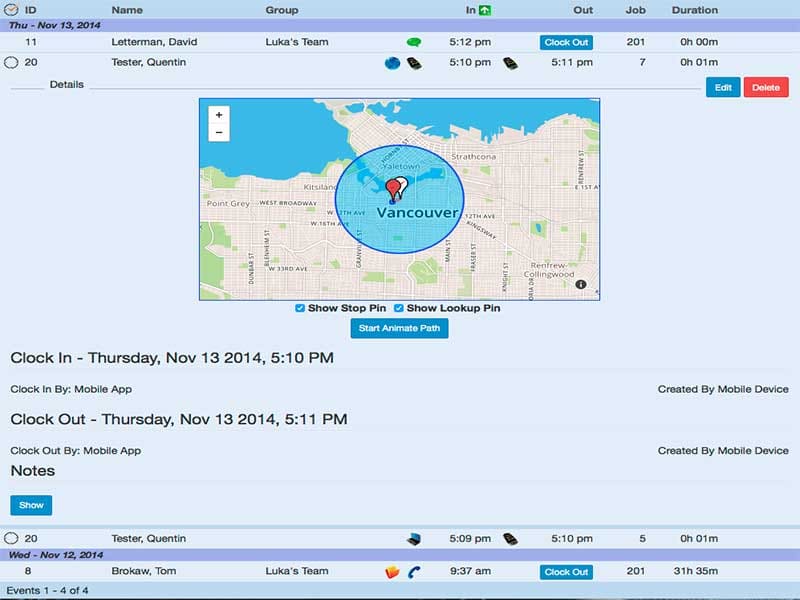Expand the Tester, Quentin 5:09 pm row
The image size is (800, 600).
[11, 539]
